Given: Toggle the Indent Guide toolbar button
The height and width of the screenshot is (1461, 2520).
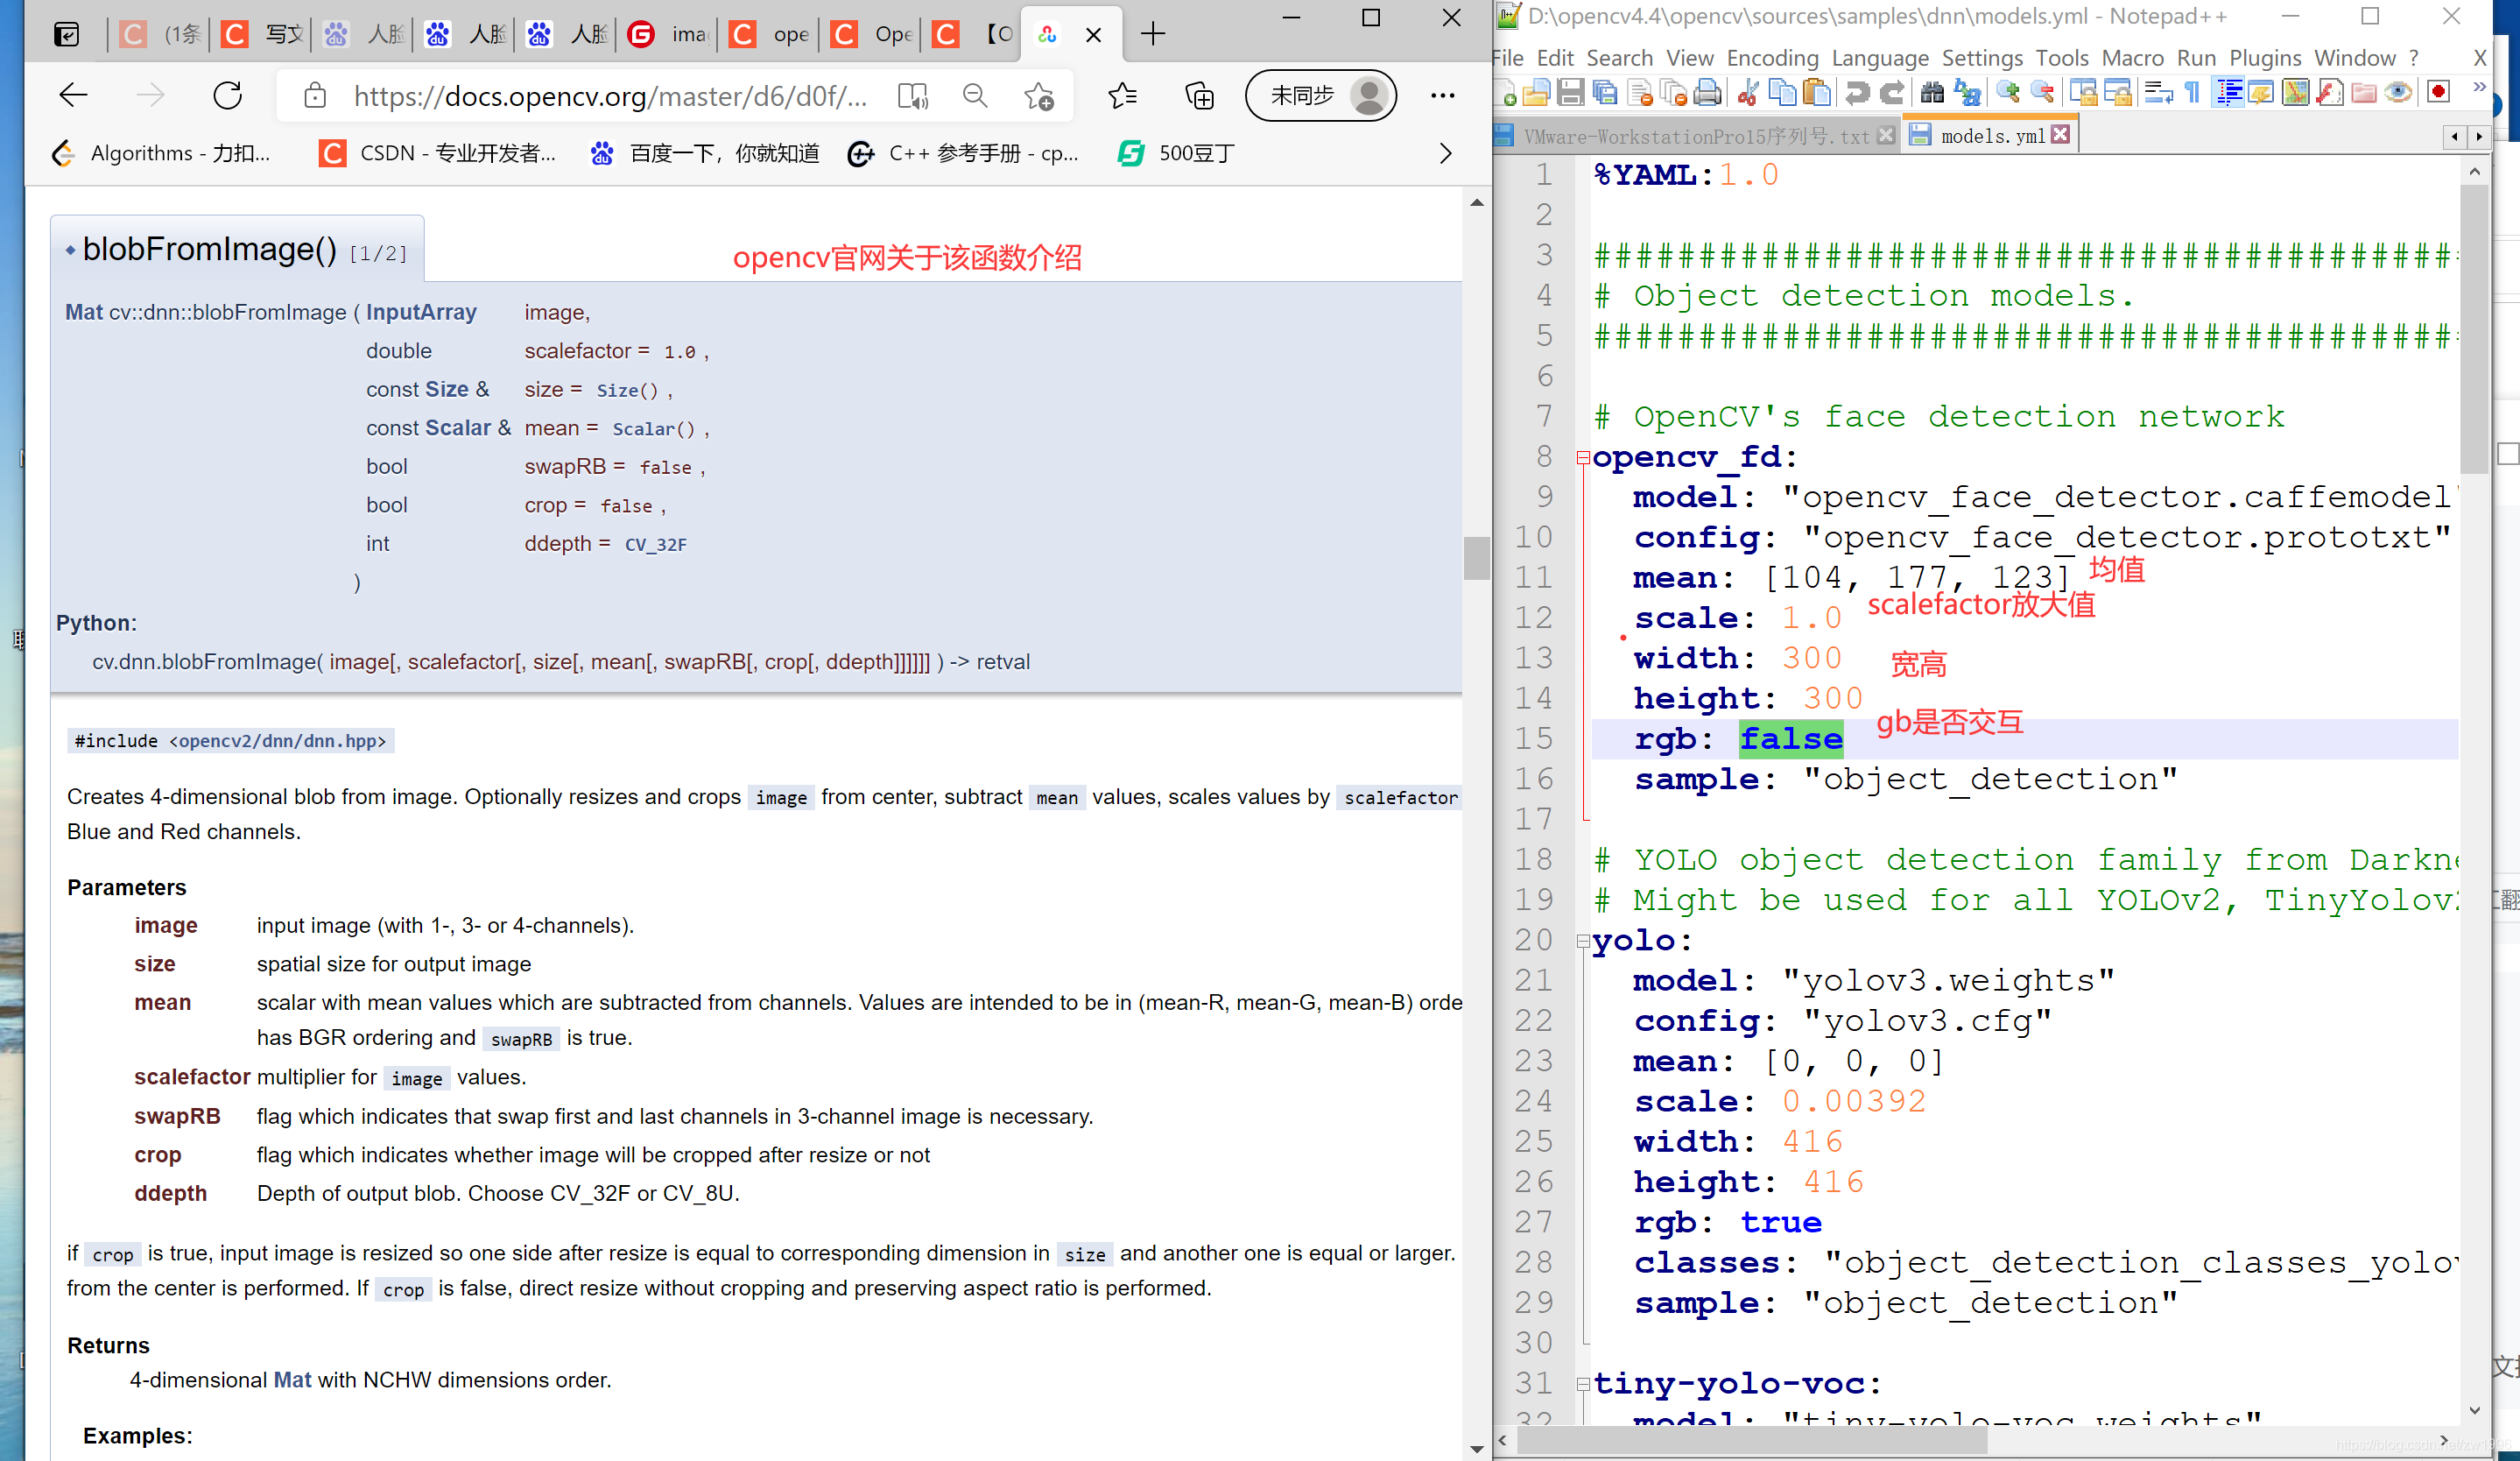Looking at the screenshot, I should pyautogui.click(x=2228, y=93).
